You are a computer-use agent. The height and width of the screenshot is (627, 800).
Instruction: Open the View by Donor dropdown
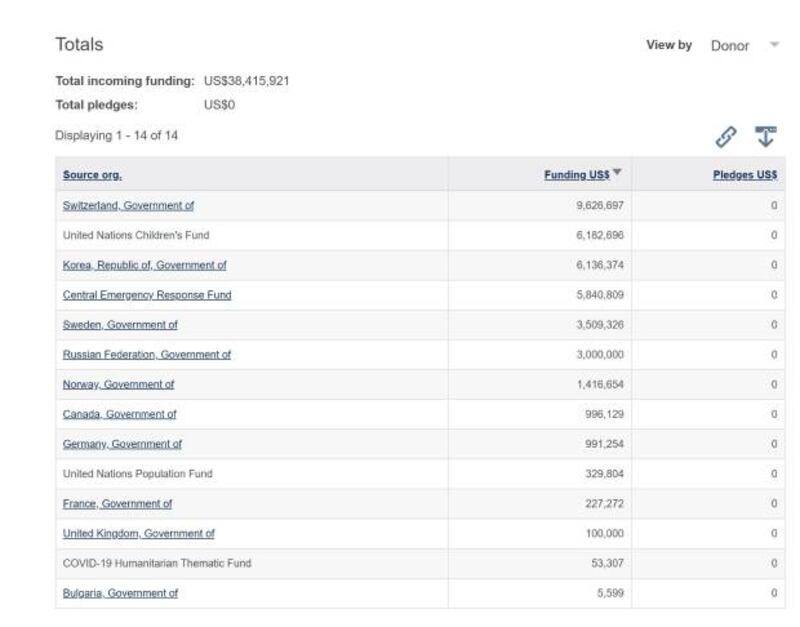click(x=743, y=46)
